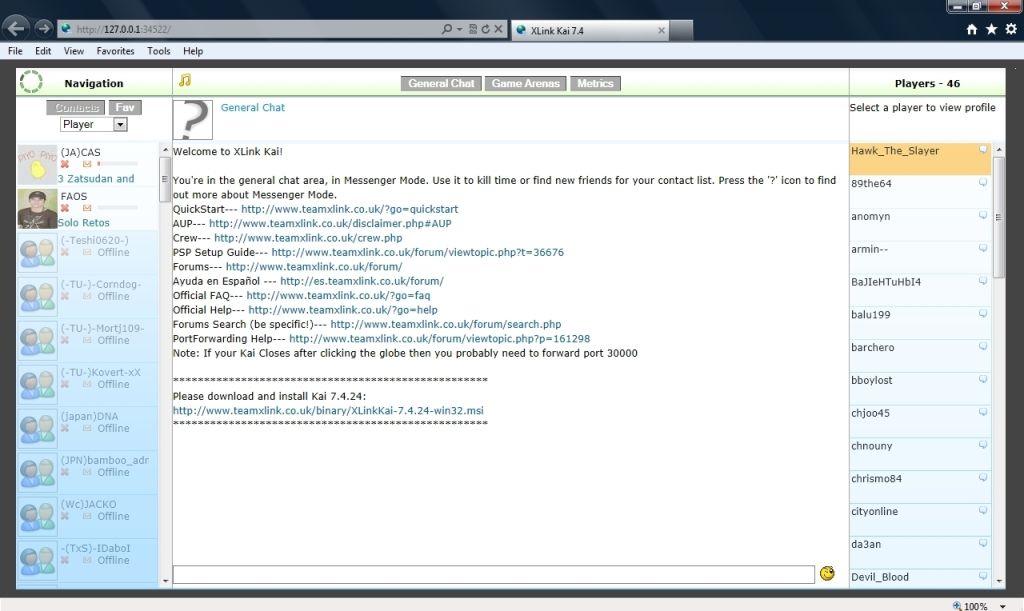Click the XLinkKai-7.4.24-win32.msi download link
This screenshot has height=611, width=1024.
tap(328, 411)
